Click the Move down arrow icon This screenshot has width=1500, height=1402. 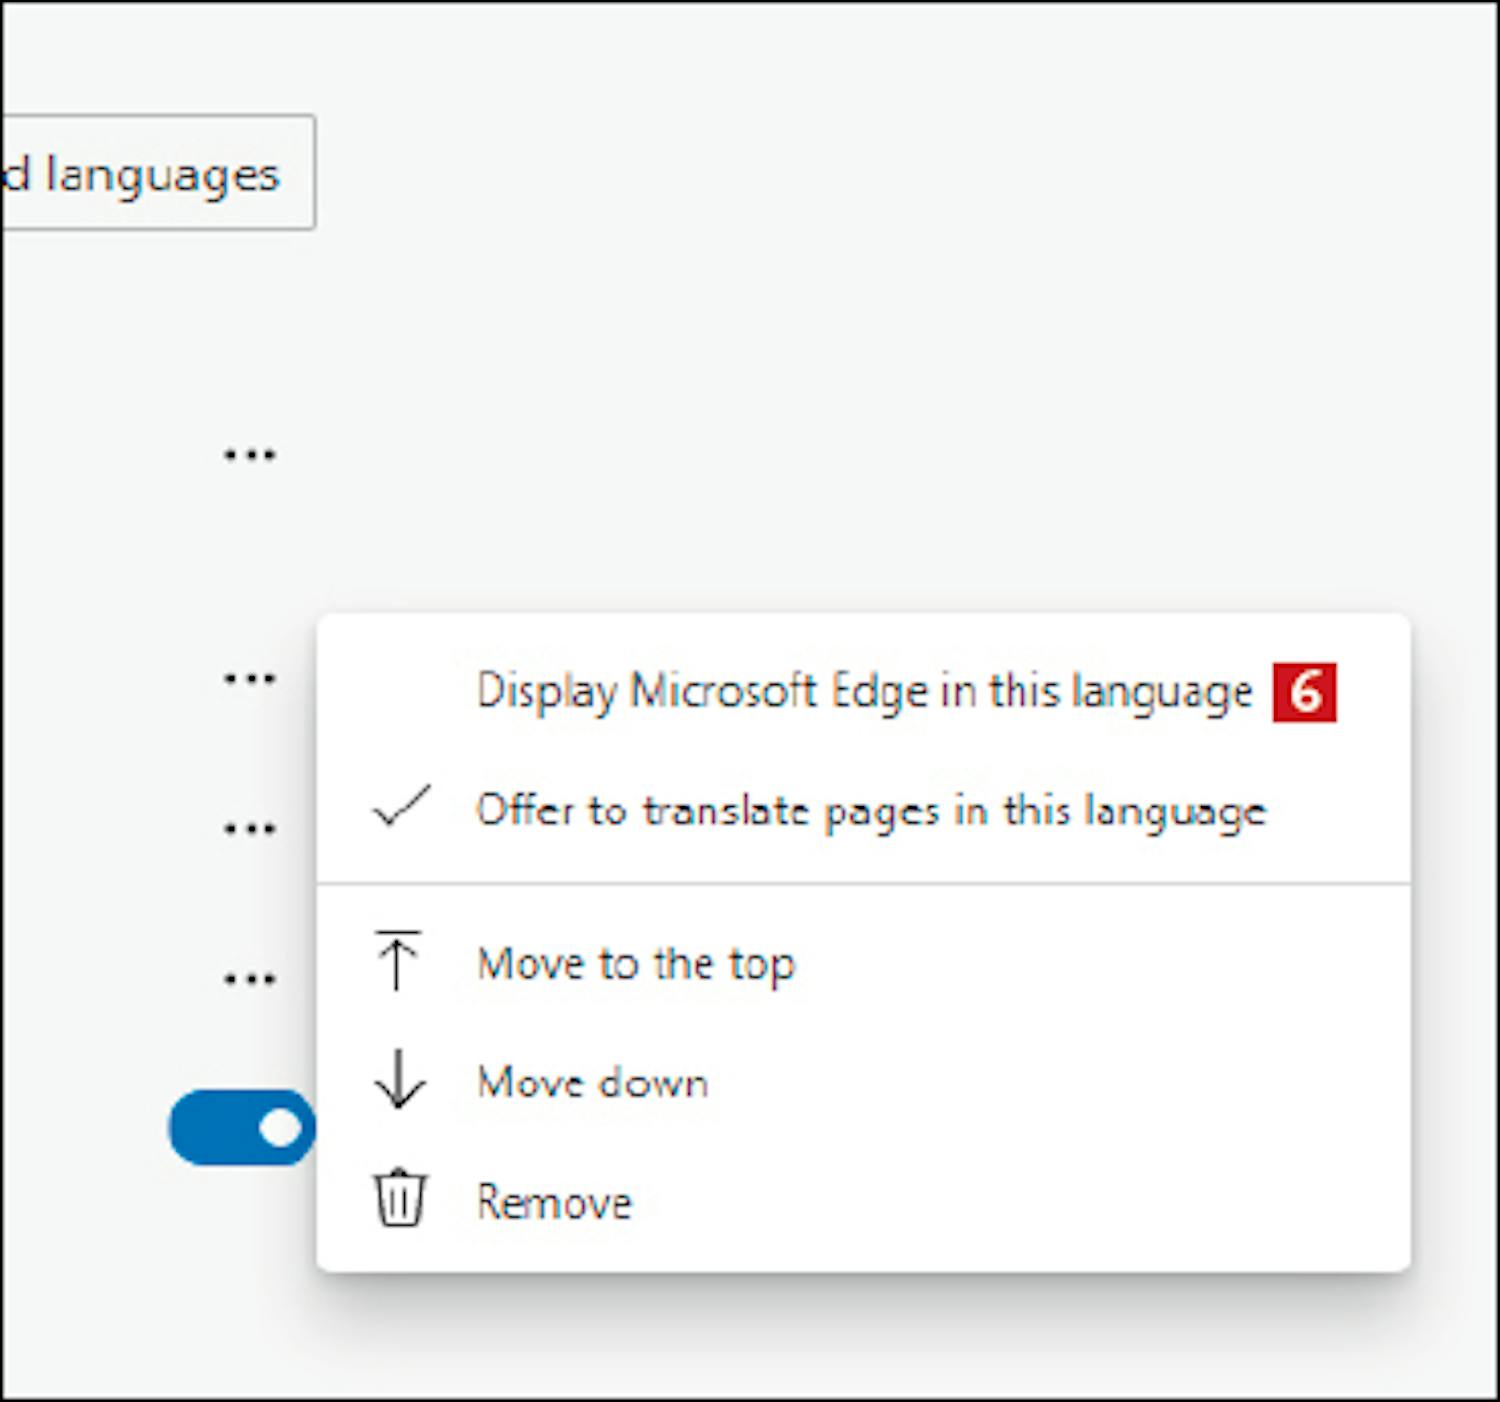[x=399, y=1080]
